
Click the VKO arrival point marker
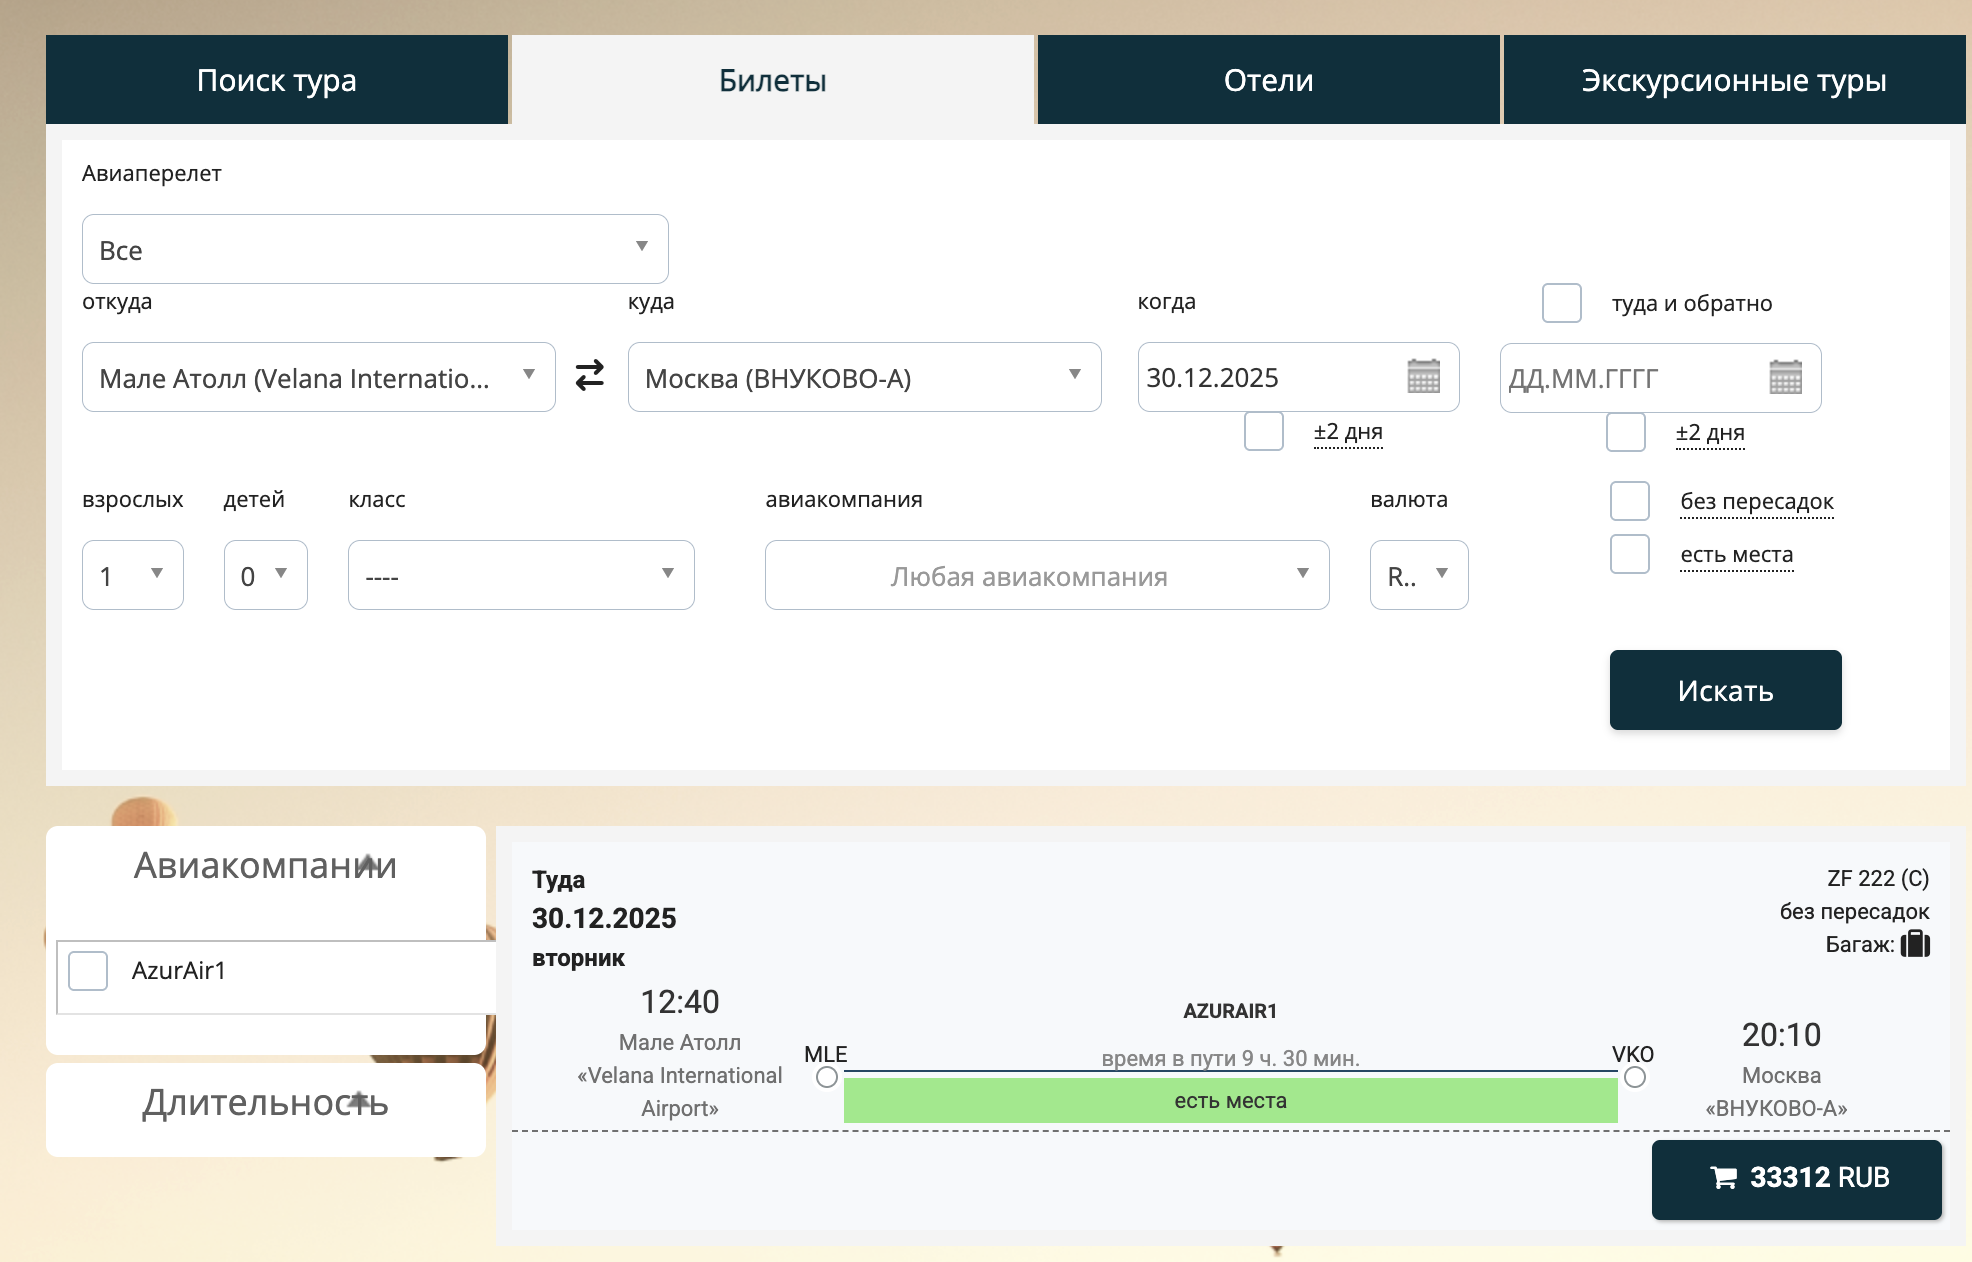(x=1635, y=1077)
